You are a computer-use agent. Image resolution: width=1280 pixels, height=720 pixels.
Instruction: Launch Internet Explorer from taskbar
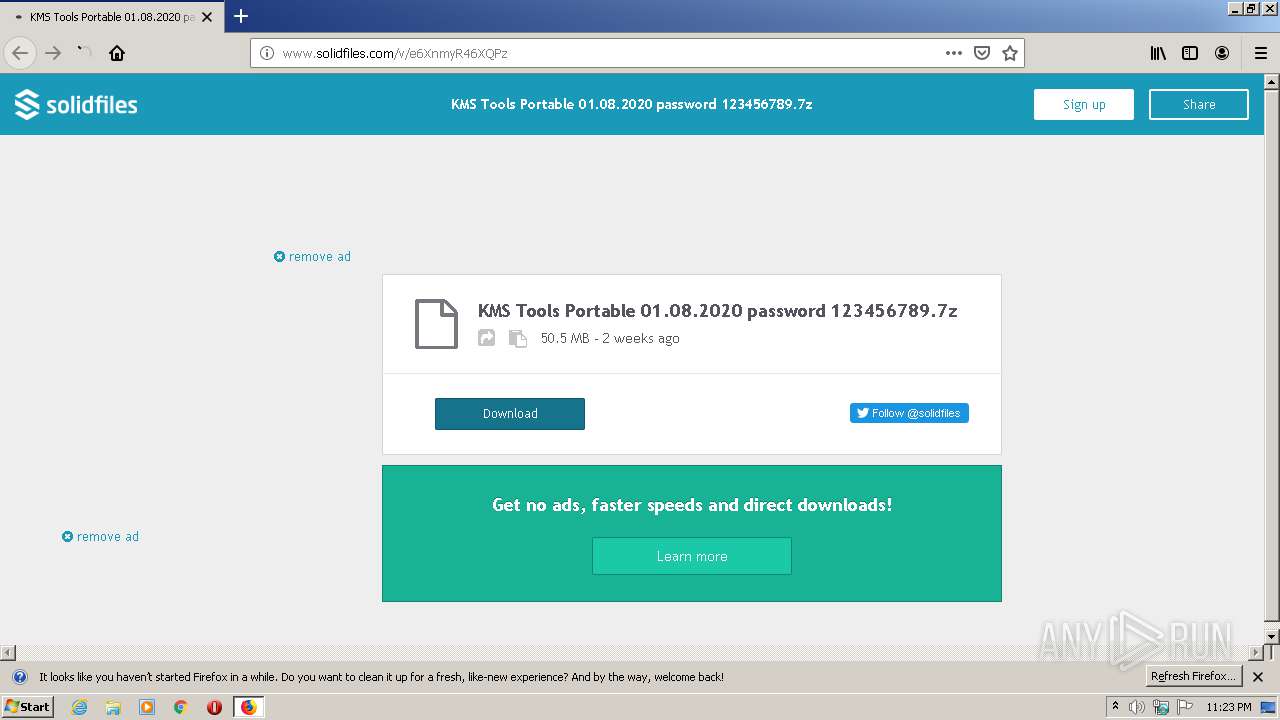click(x=80, y=707)
